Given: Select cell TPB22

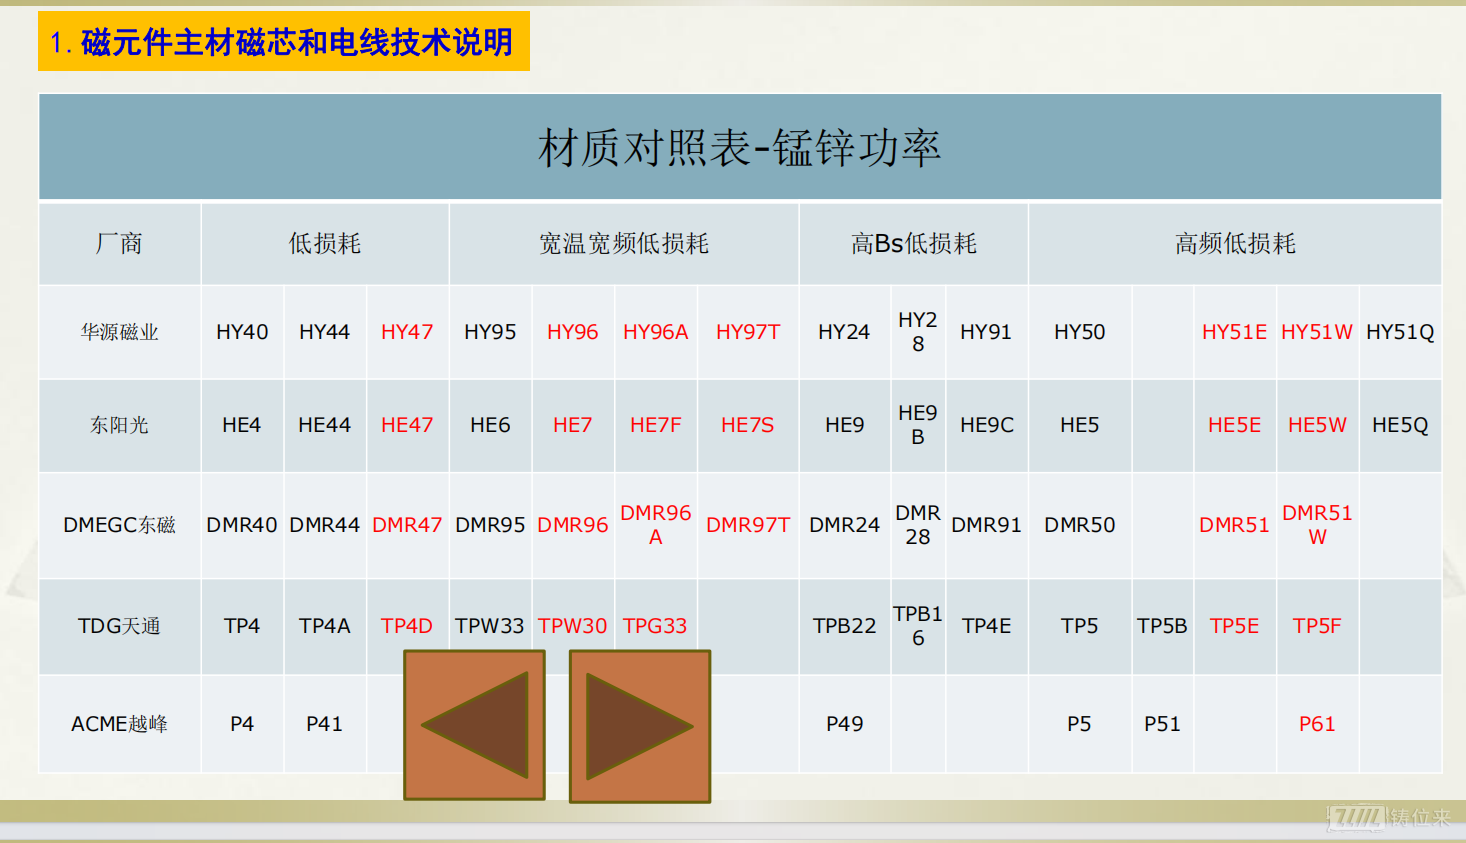Looking at the screenshot, I should [844, 626].
